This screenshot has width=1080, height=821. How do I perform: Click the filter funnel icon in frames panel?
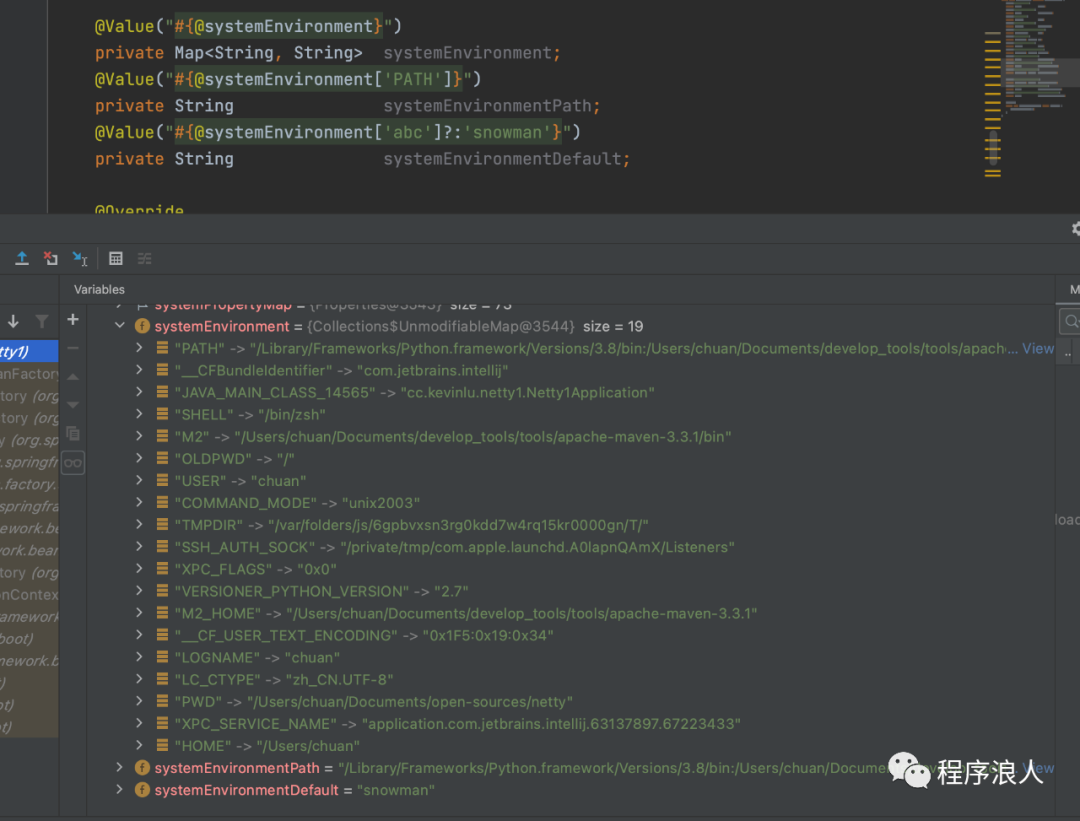pyautogui.click(x=42, y=321)
